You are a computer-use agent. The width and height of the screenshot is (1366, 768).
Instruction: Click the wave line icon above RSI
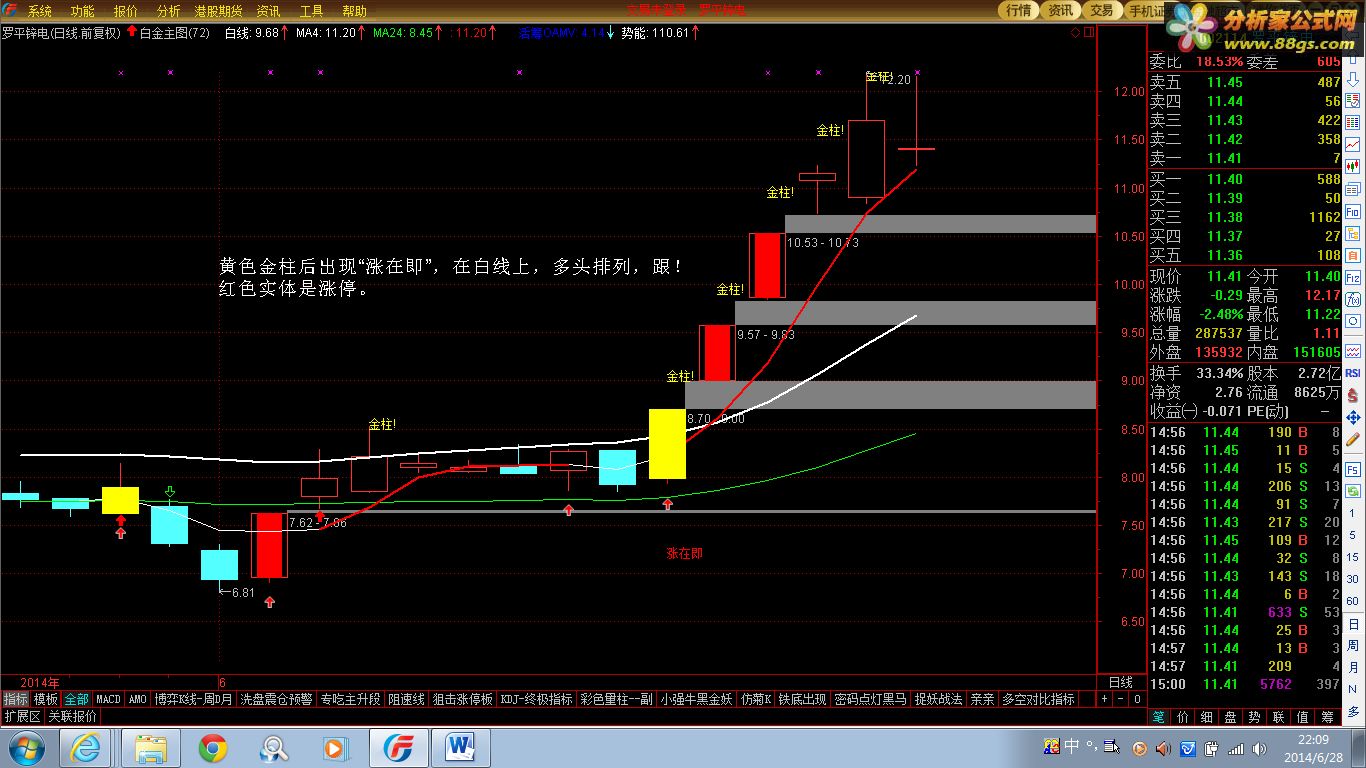click(1353, 350)
